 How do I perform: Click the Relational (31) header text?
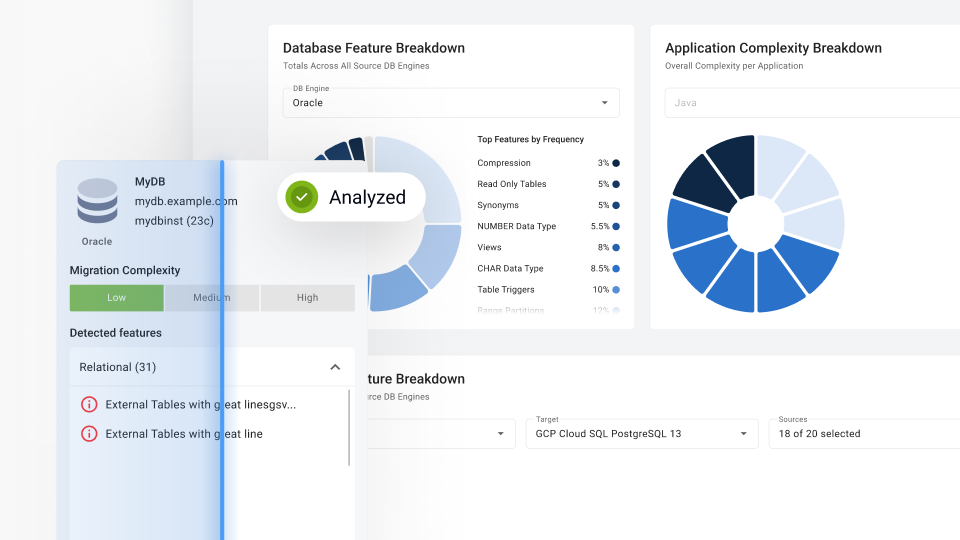tap(118, 367)
